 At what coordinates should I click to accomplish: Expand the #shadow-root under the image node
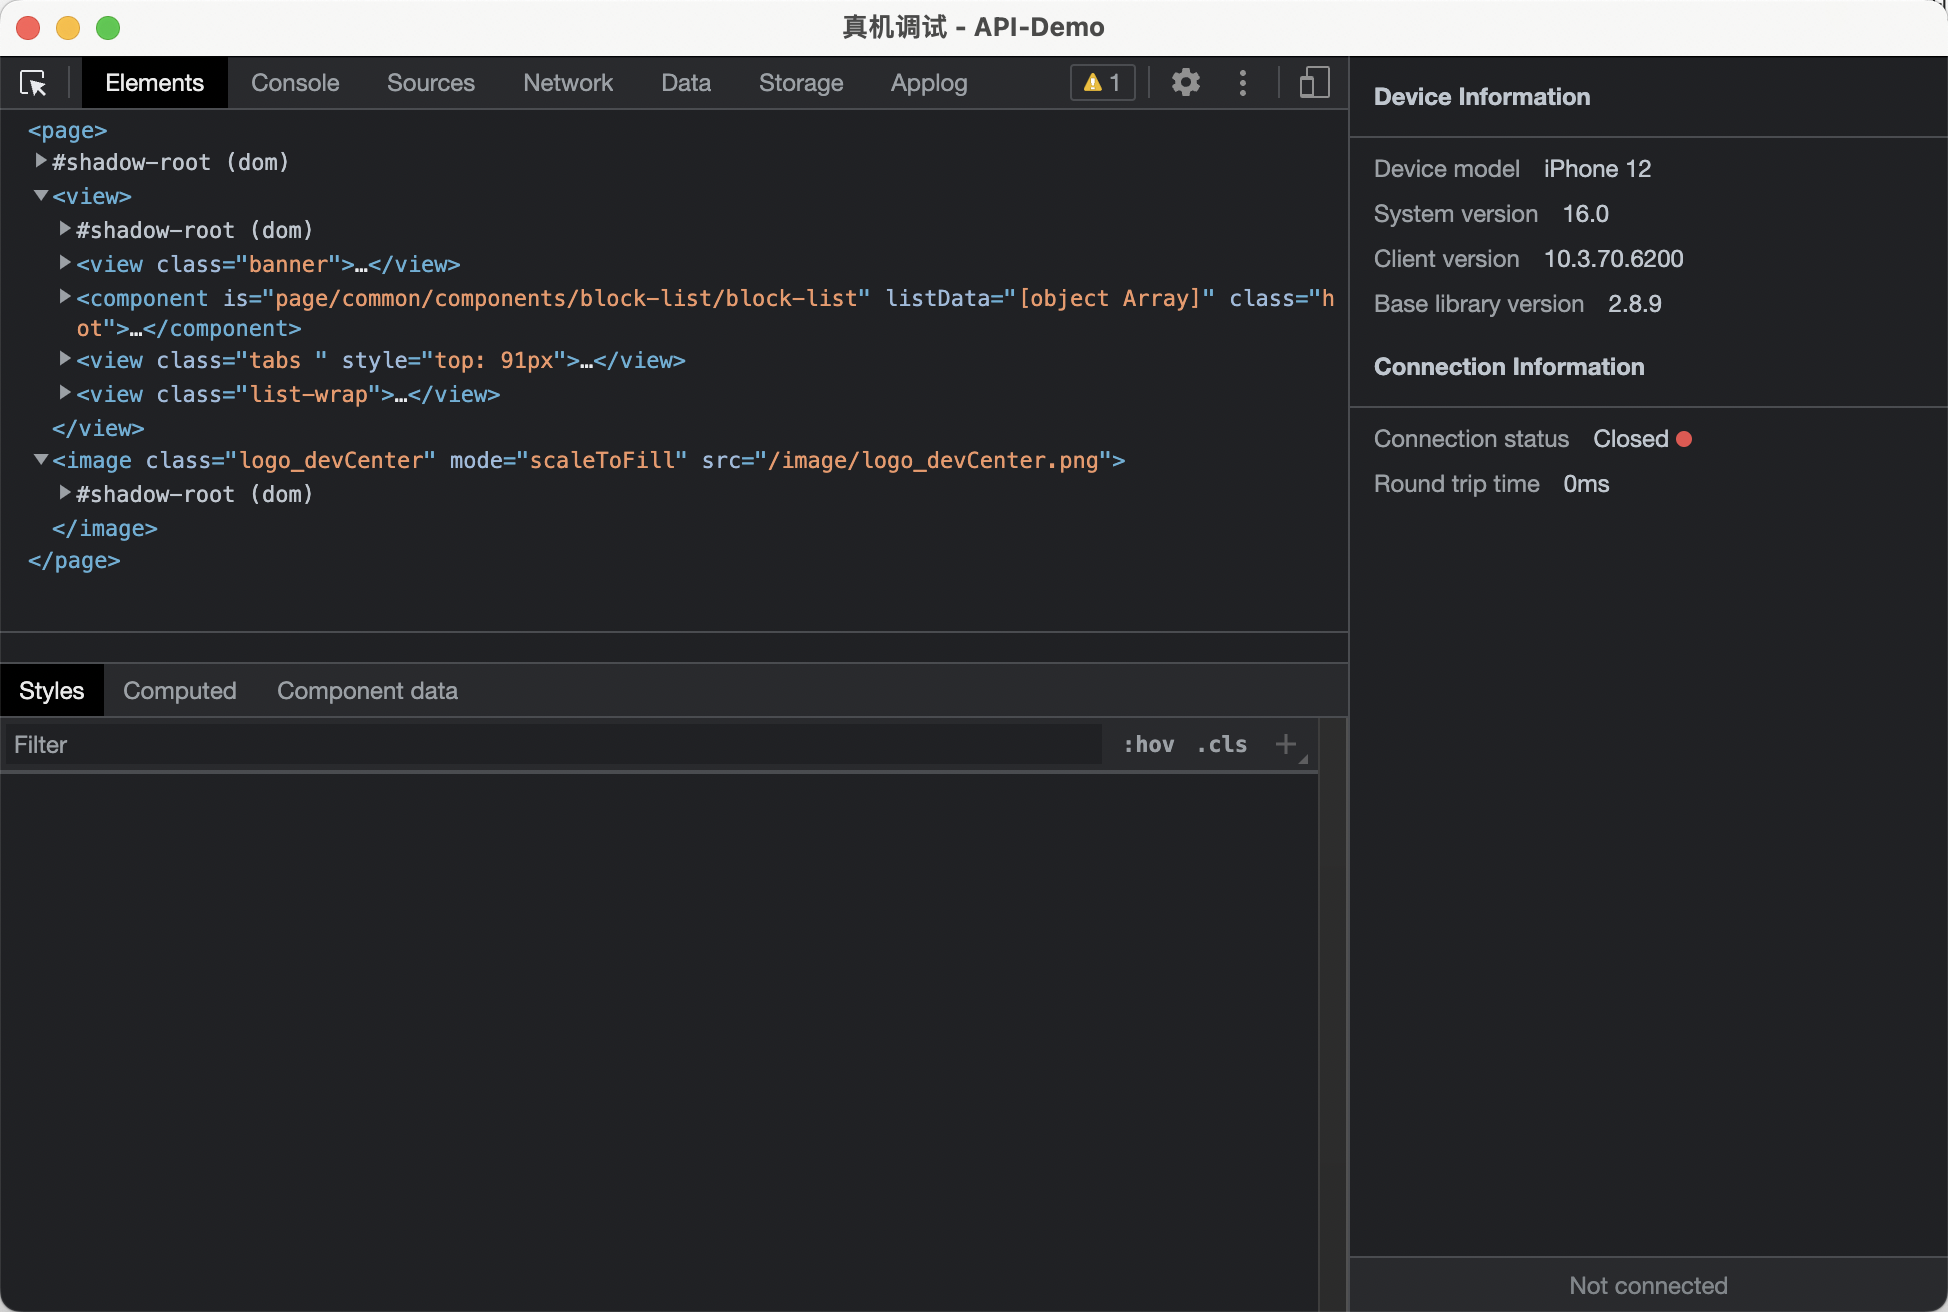65,493
